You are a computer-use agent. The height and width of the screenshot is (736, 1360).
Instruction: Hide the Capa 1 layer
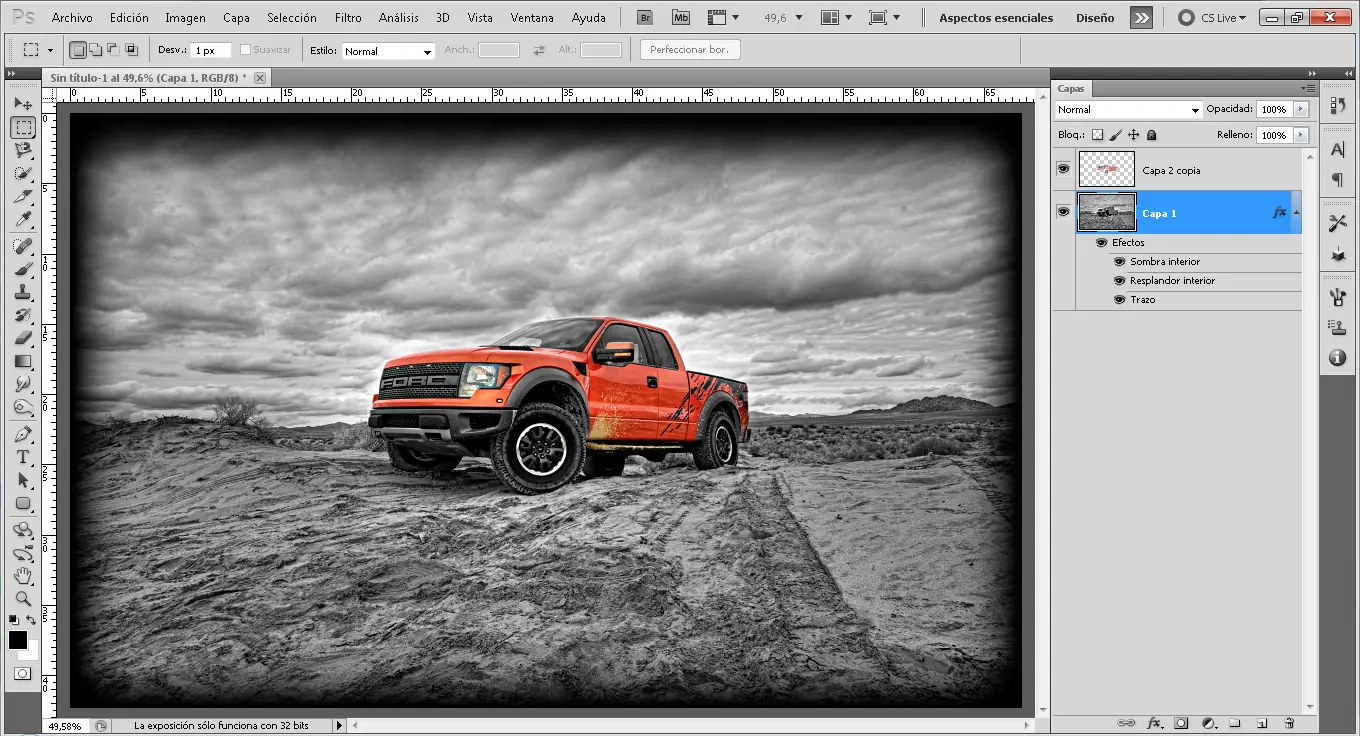tap(1063, 212)
